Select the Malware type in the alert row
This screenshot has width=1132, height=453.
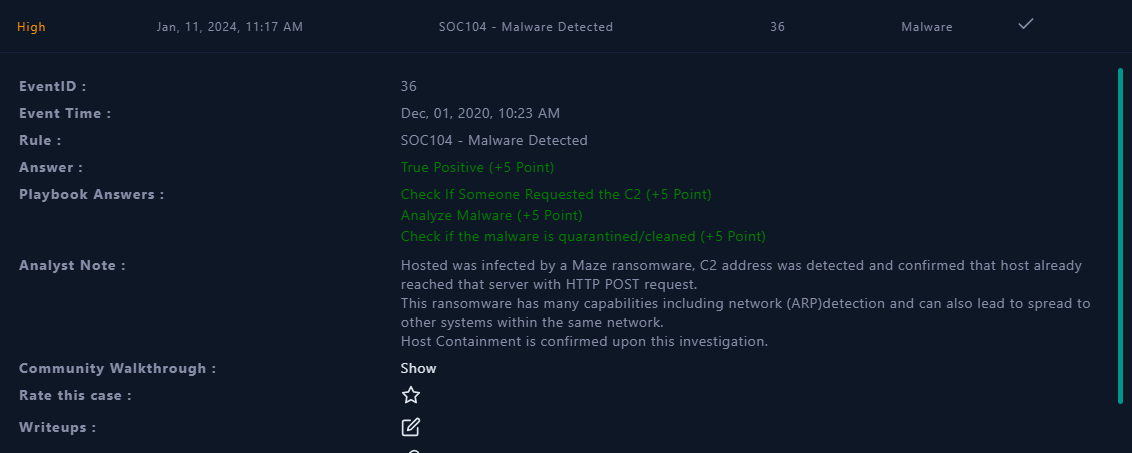point(927,27)
